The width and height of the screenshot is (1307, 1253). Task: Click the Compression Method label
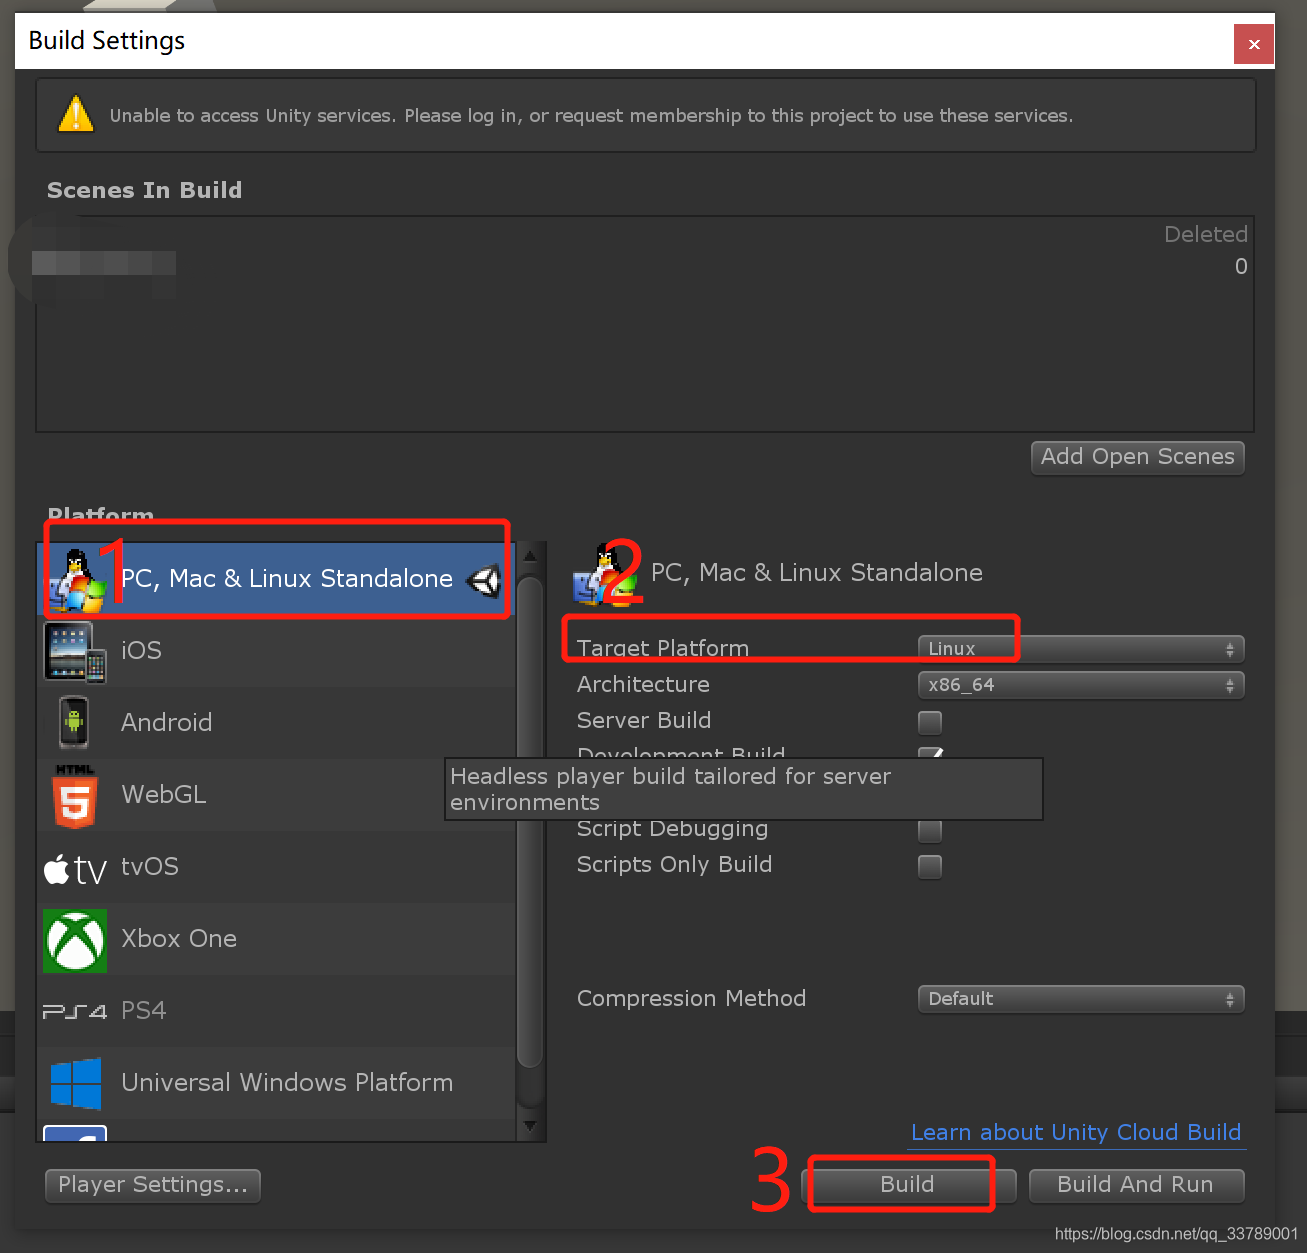pyautogui.click(x=691, y=999)
